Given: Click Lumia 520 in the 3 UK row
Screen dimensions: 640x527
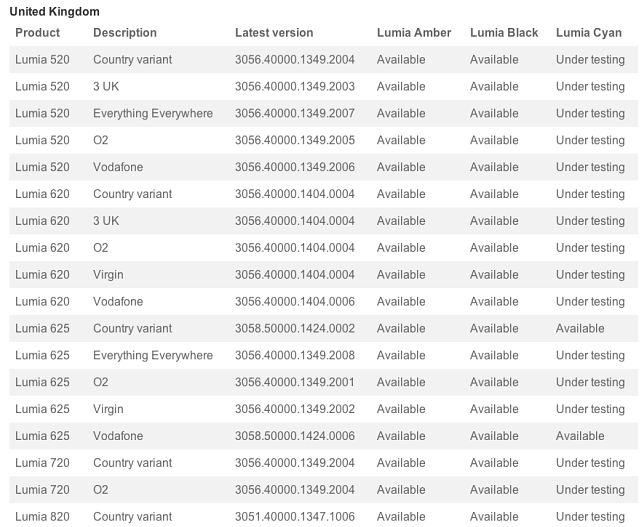Looking at the screenshot, I should click(x=42, y=87).
